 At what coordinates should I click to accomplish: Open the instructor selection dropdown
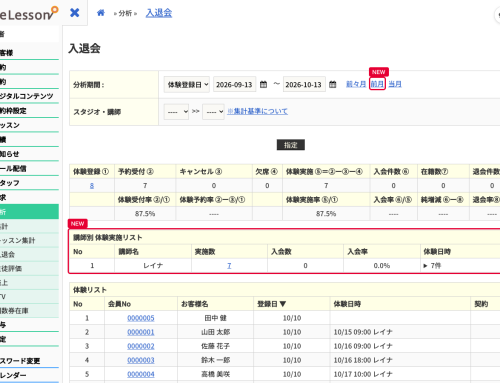click(213, 112)
